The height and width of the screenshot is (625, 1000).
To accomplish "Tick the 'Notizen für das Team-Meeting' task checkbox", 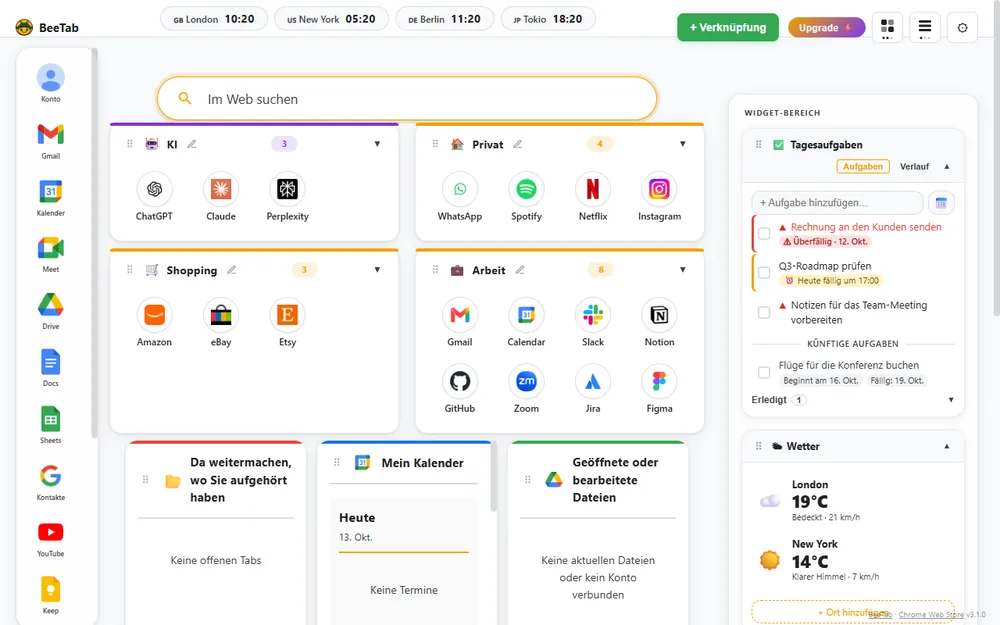I will click(763, 312).
